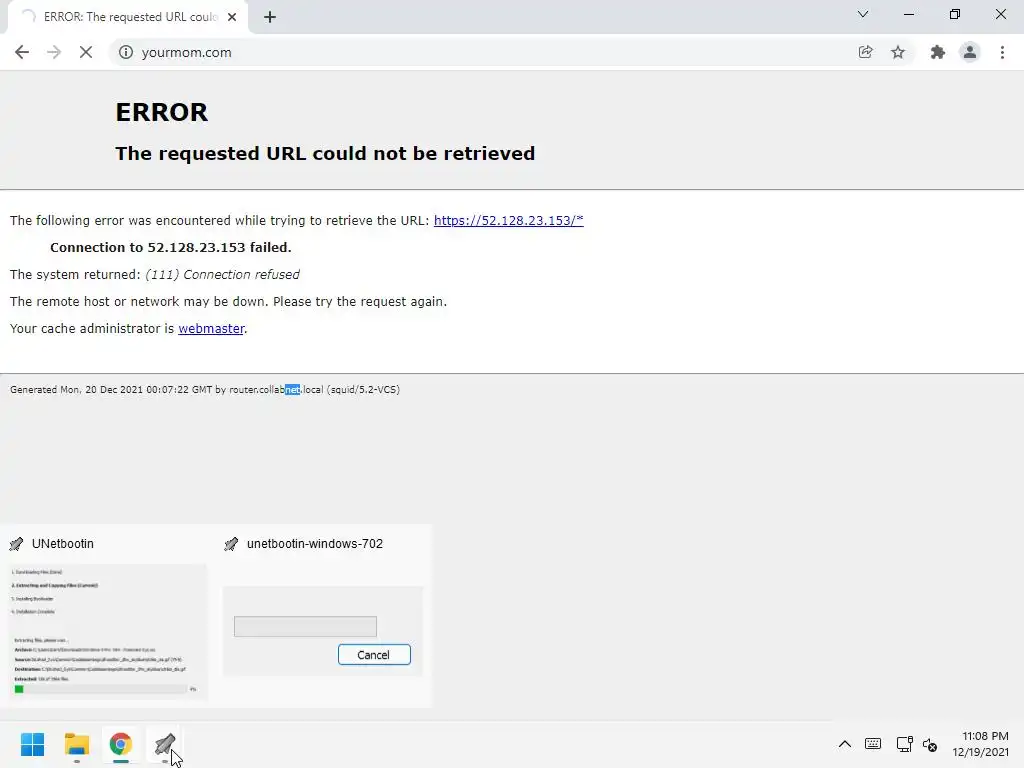Click the UNetbootin preview title icon
Screen dimensions: 1024x768
[x=16, y=544]
